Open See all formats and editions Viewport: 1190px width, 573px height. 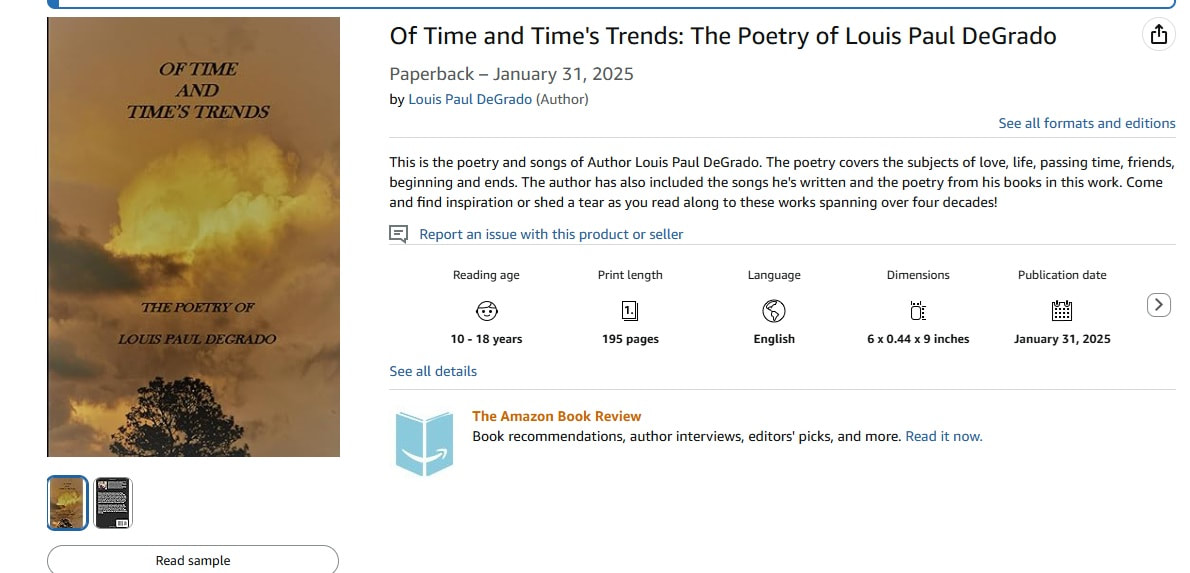point(1087,123)
